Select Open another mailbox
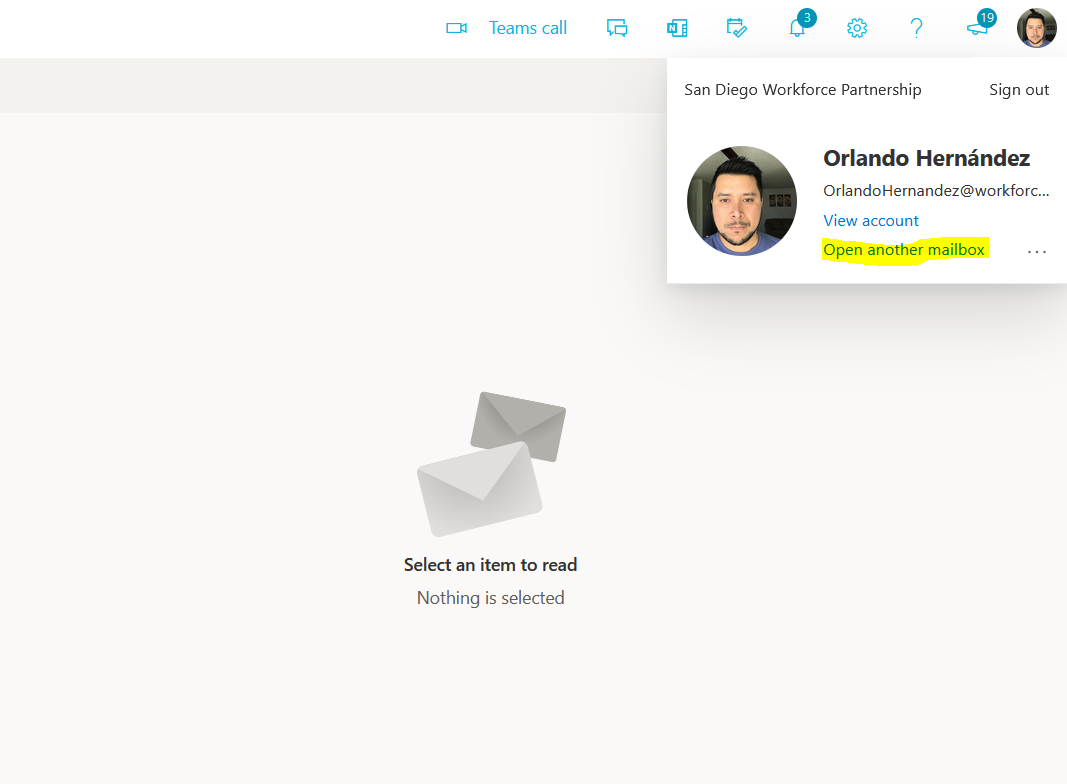 [904, 249]
